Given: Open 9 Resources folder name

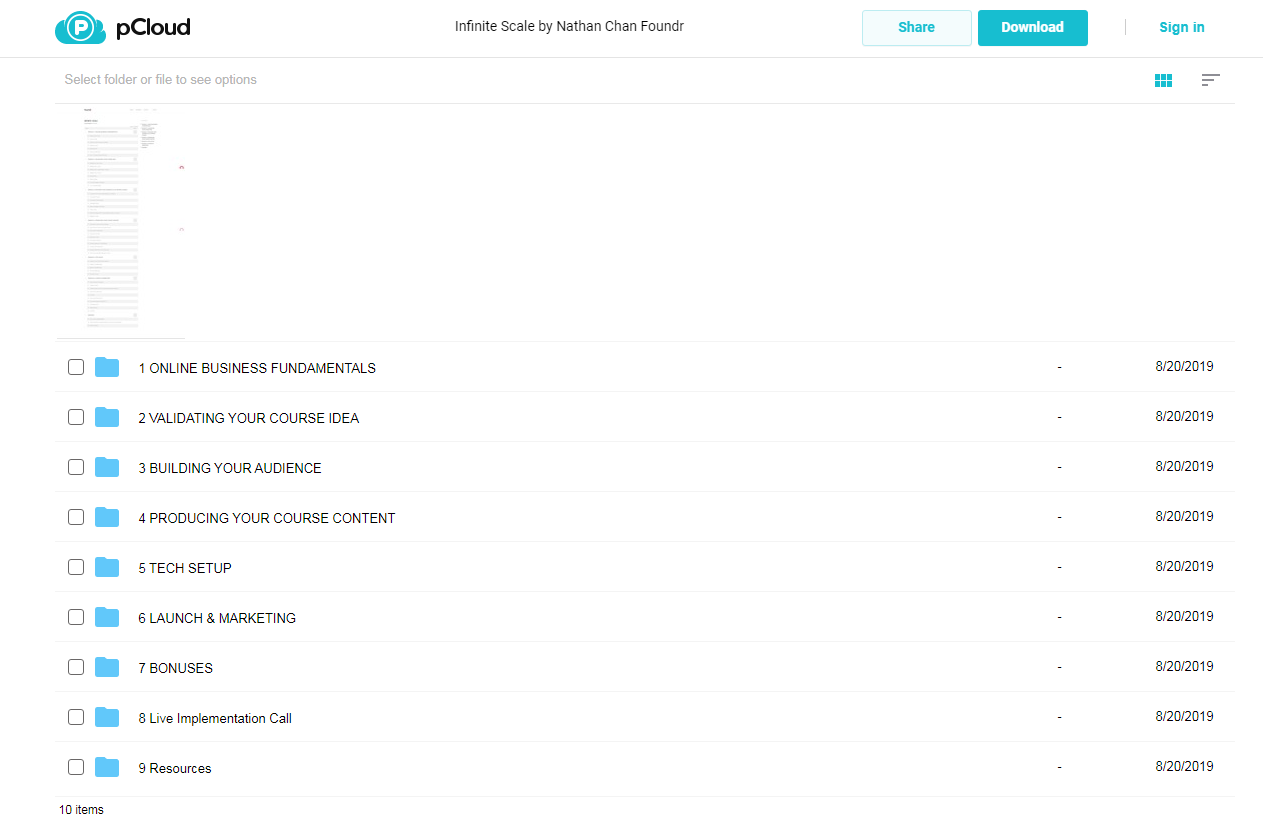Looking at the screenshot, I should (x=175, y=768).
